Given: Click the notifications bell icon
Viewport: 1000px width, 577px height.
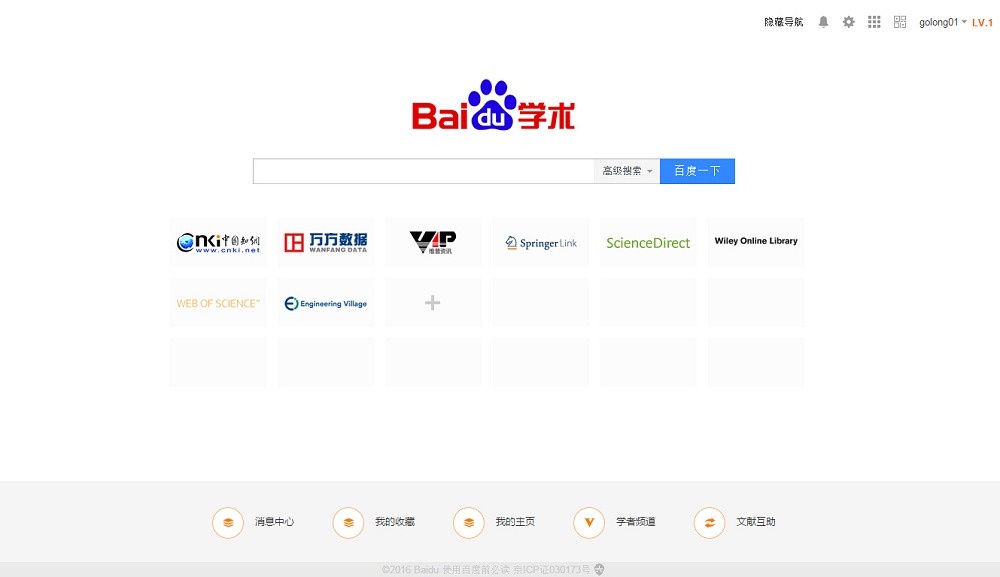Looking at the screenshot, I should (823, 22).
